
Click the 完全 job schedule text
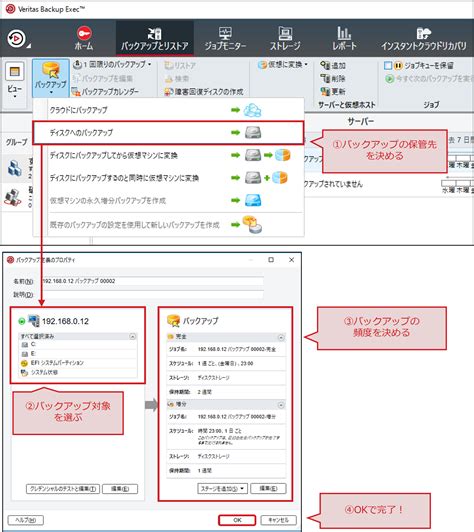click(225, 363)
